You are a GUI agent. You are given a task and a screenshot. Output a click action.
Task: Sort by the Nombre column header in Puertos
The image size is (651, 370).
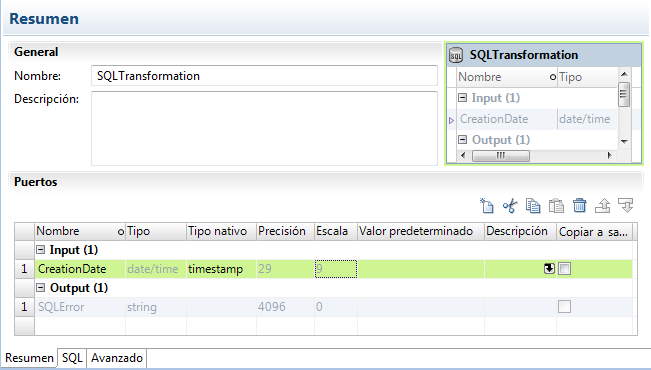[x=80, y=231]
